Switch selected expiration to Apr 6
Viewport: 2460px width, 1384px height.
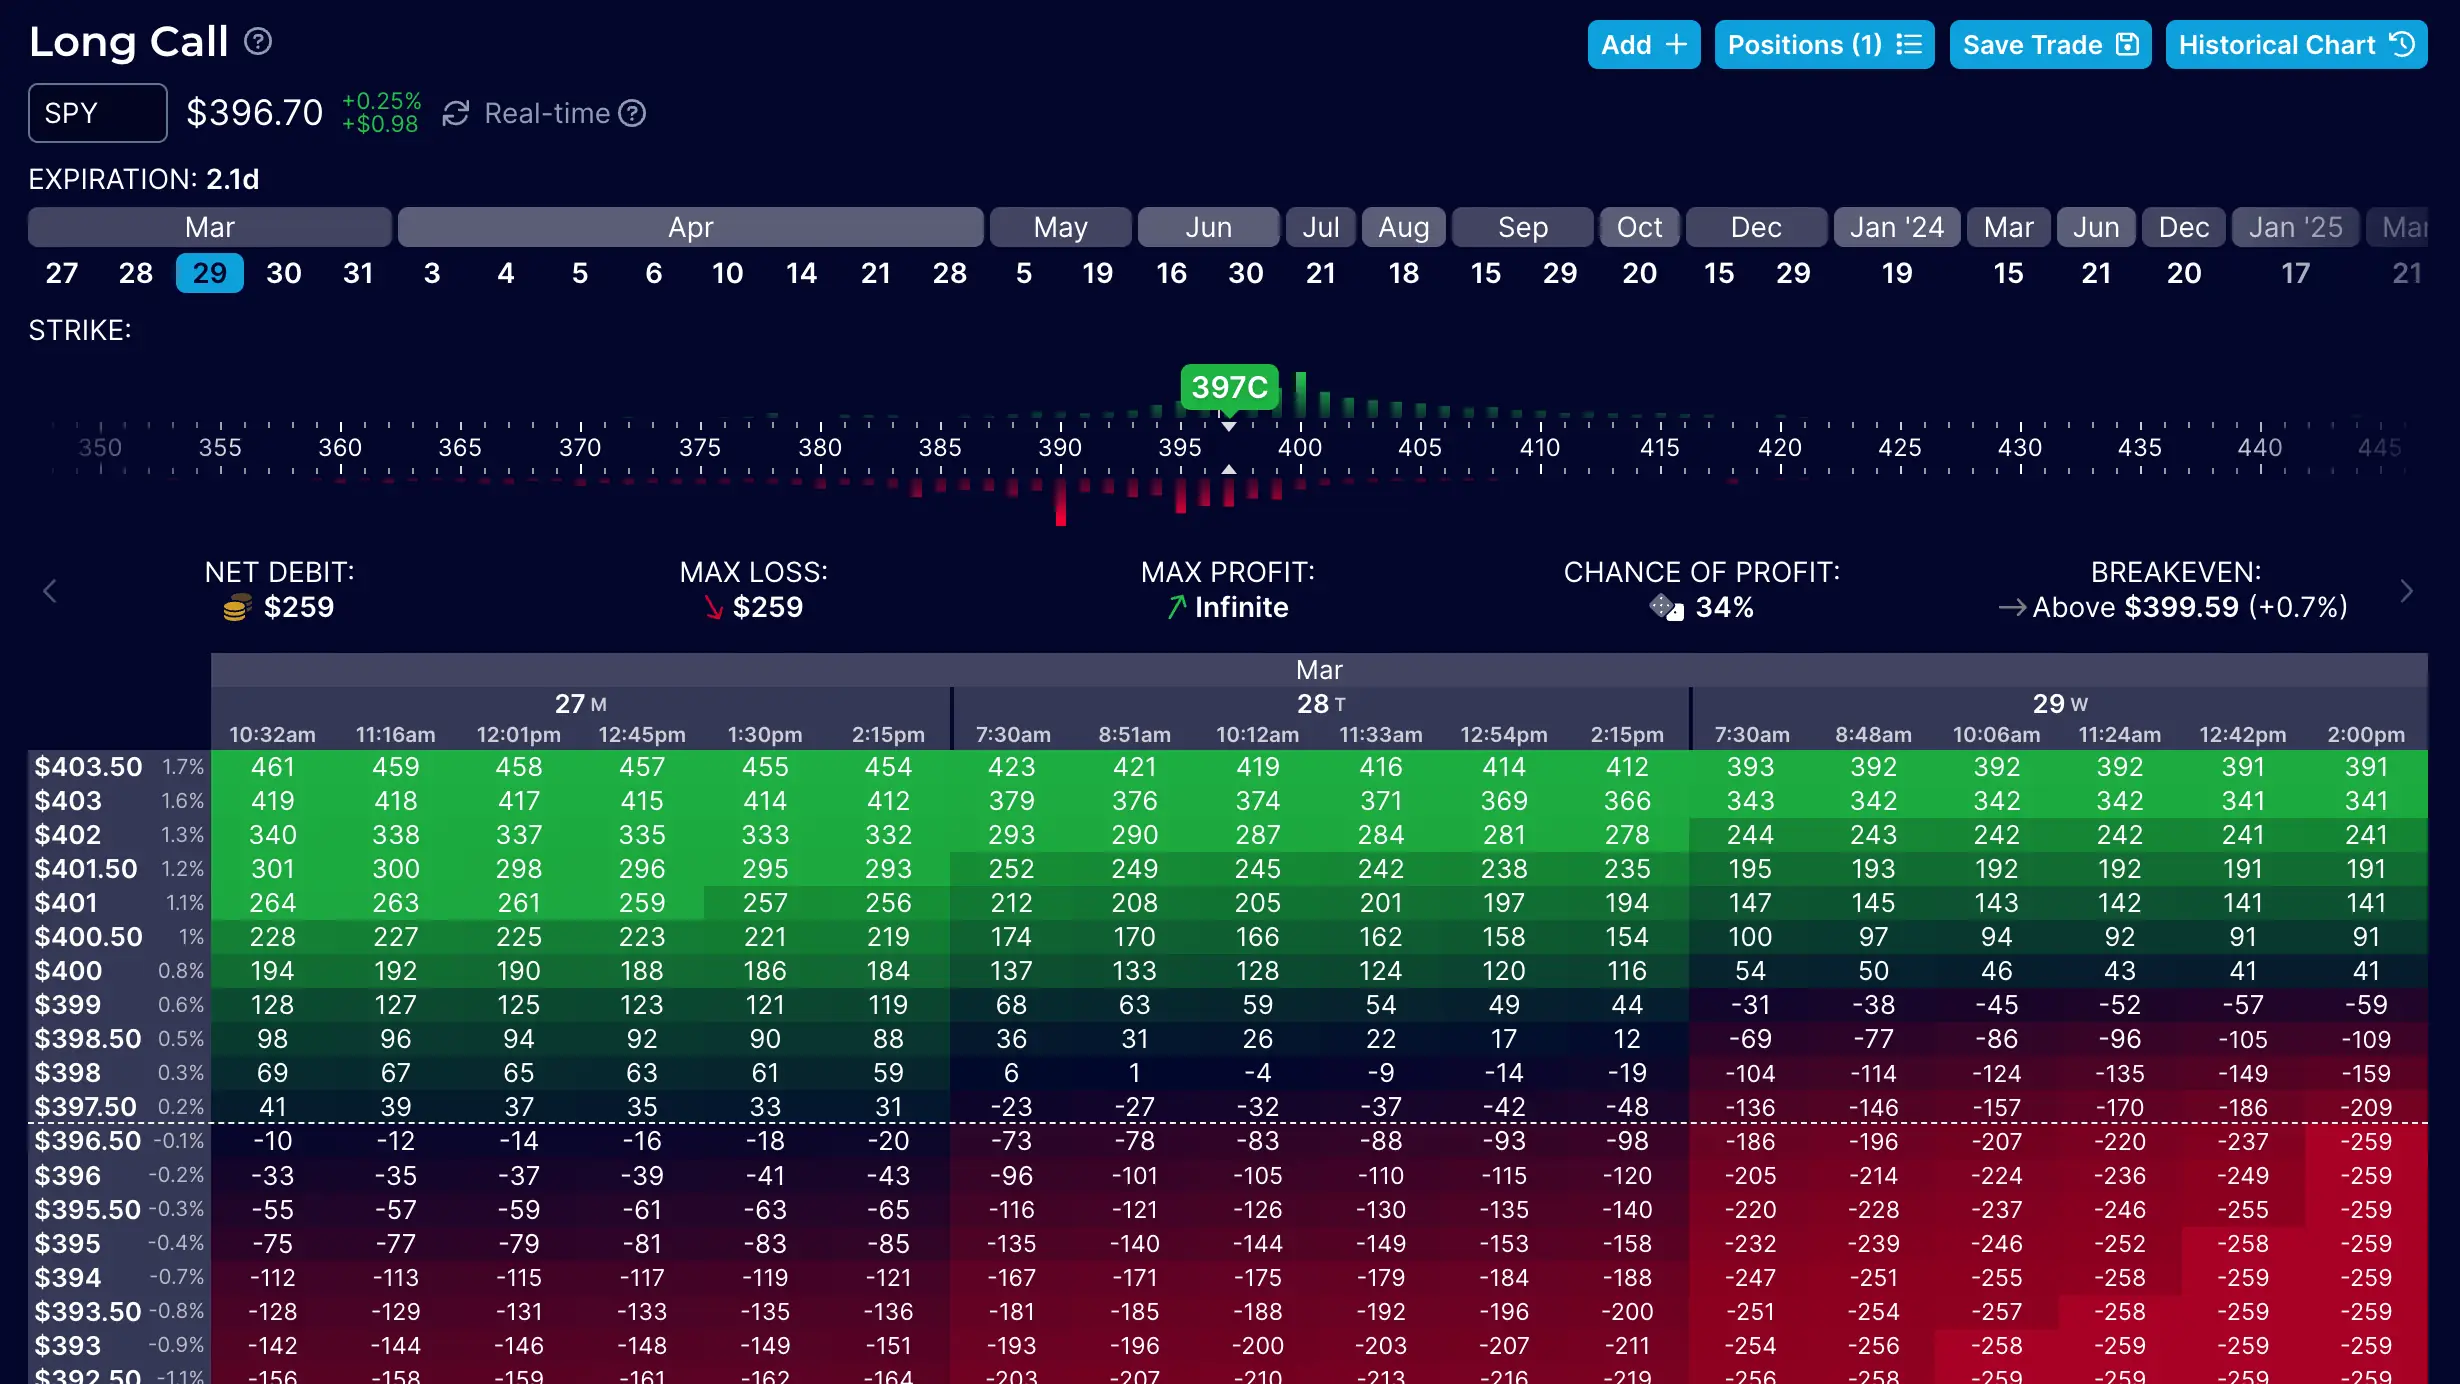click(x=654, y=272)
